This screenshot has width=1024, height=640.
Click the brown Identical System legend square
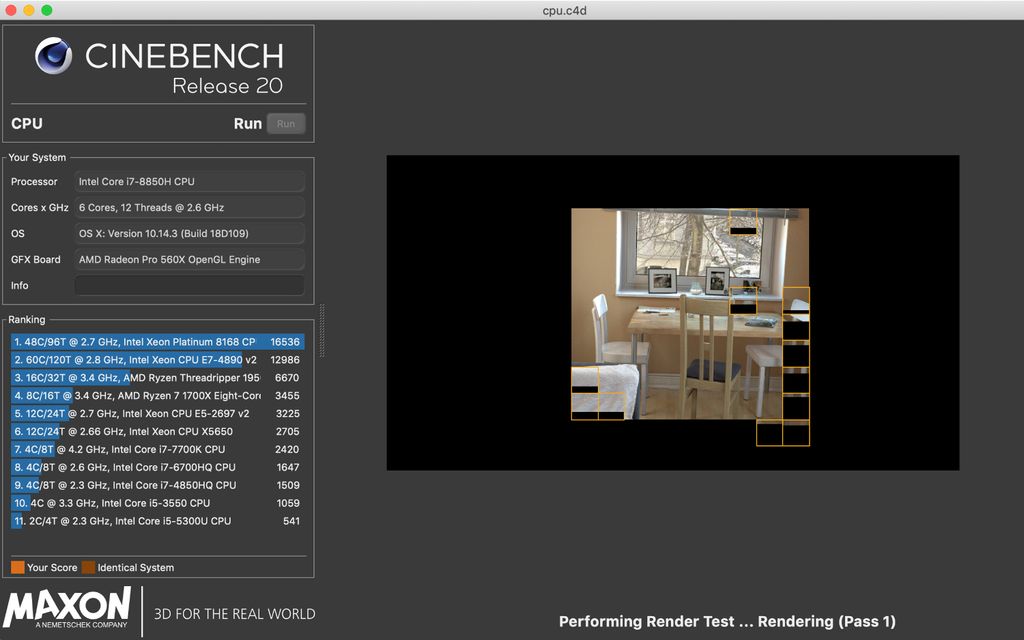coord(89,567)
